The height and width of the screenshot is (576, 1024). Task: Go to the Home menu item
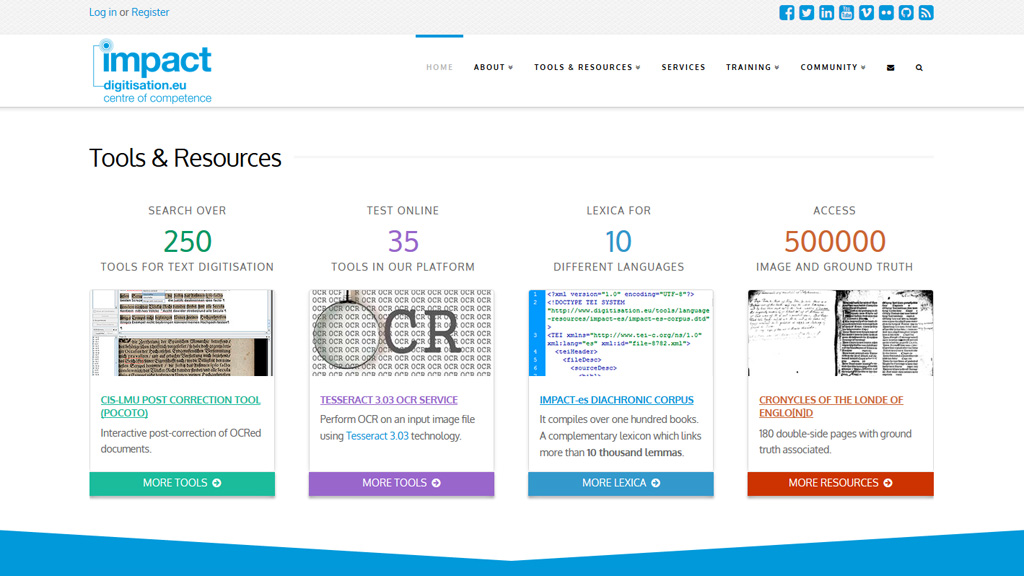[x=440, y=67]
